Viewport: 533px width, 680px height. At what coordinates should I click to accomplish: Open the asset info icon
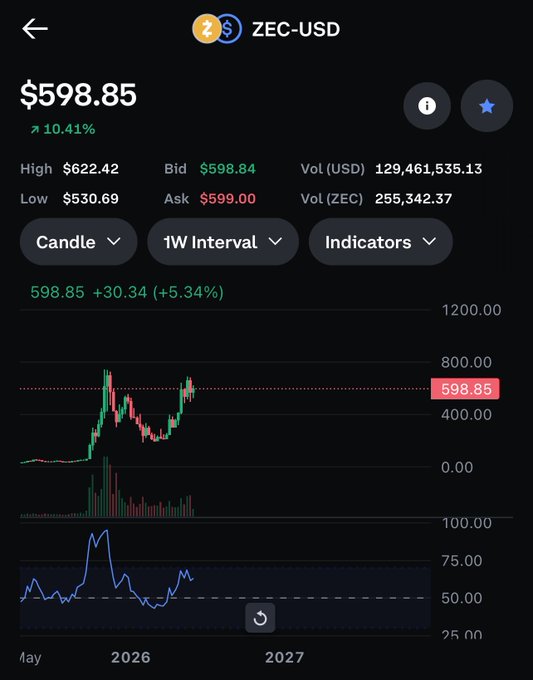pos(427,106)
